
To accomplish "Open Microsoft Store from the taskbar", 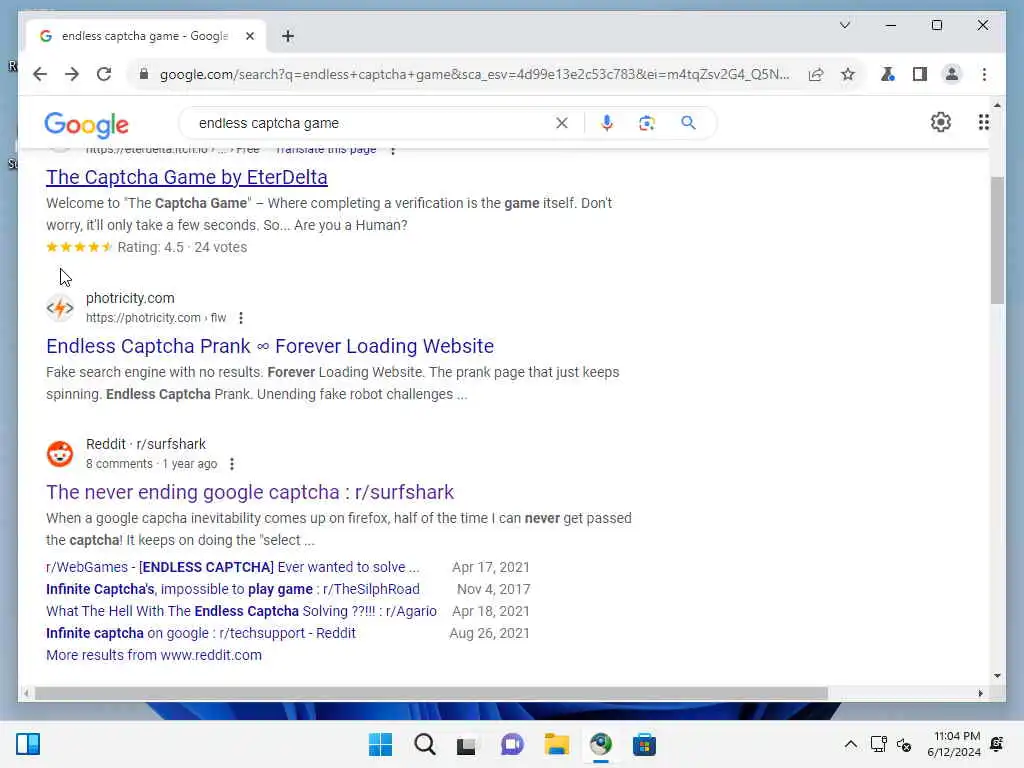I will tap(644, 744).
